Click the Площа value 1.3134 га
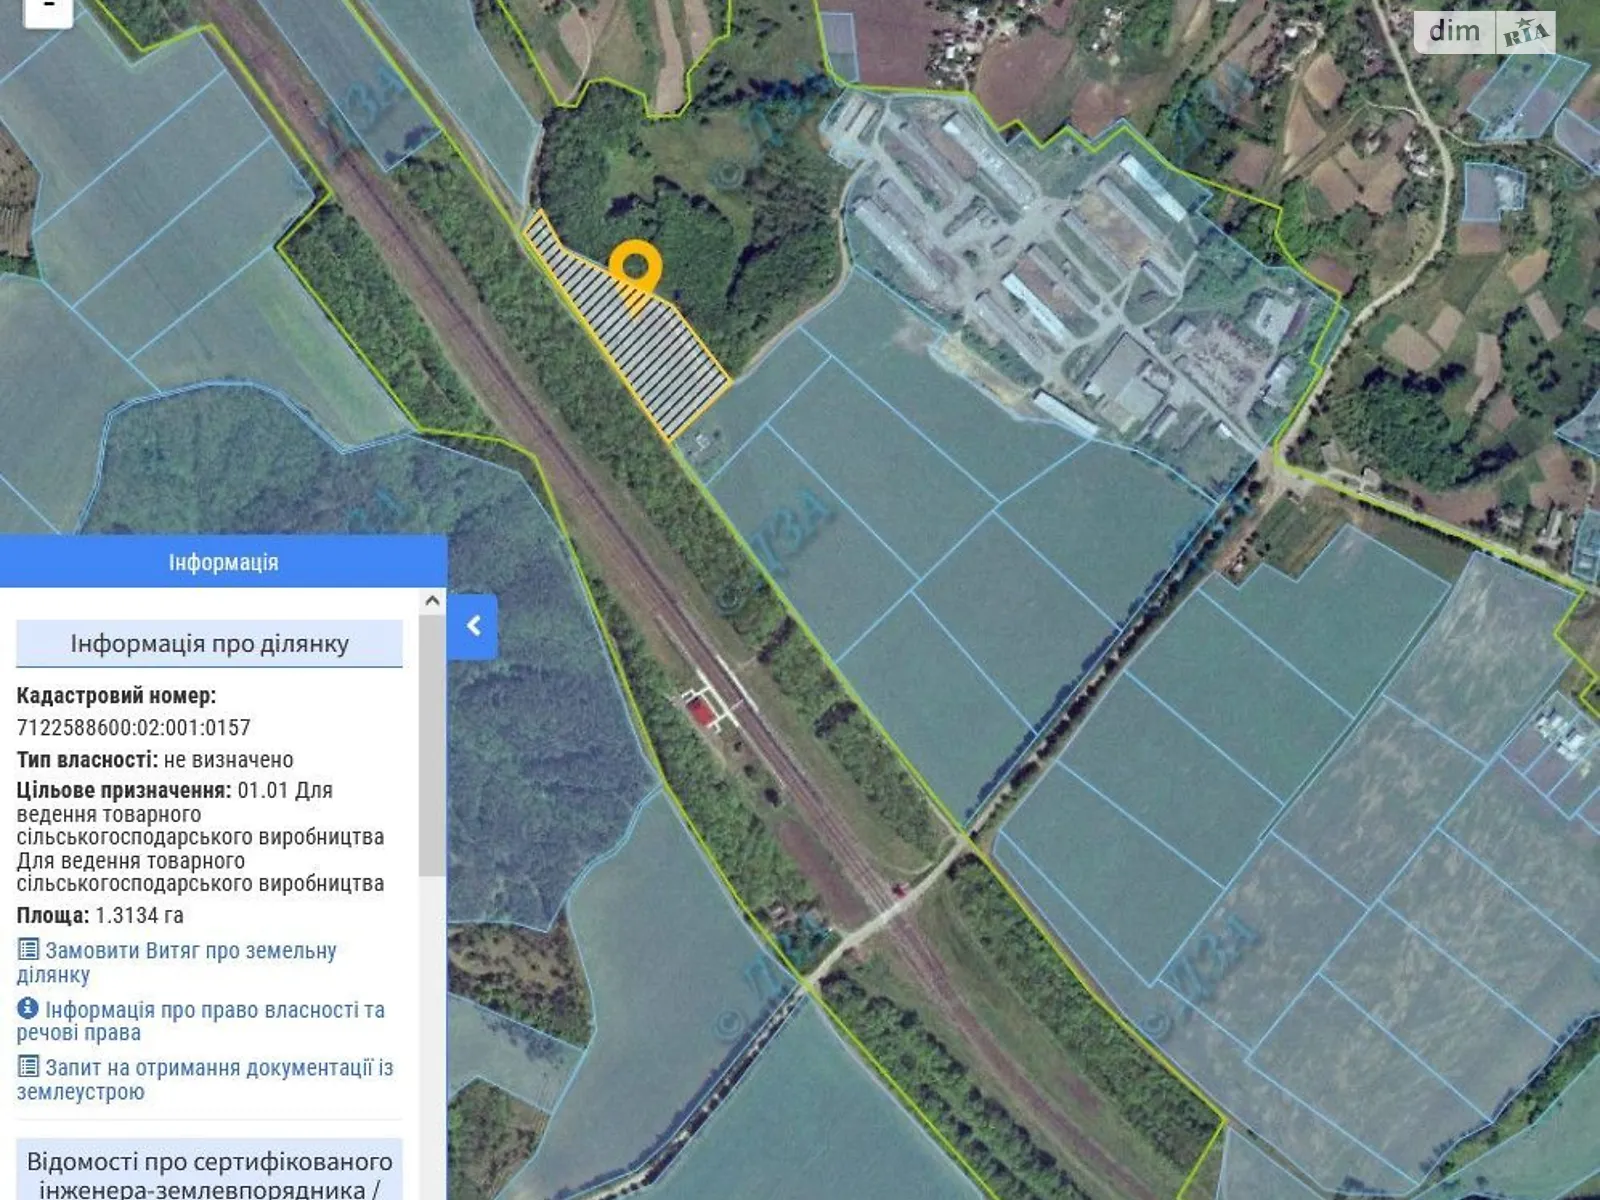The height and width of the screenshot is (1200, 1600). [139, 916]
